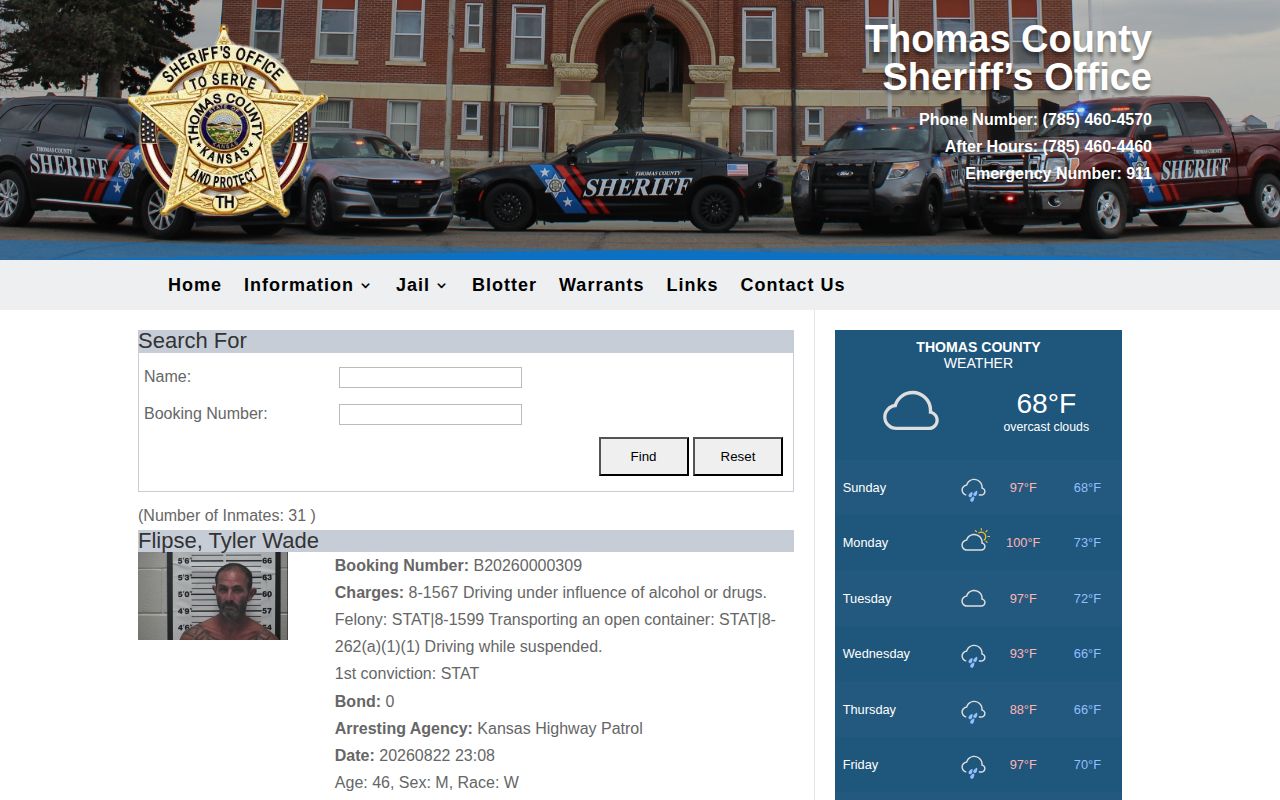Screen dimensions: 1280x800
Task: Click the Search For heading
Action: pos(192,341)
